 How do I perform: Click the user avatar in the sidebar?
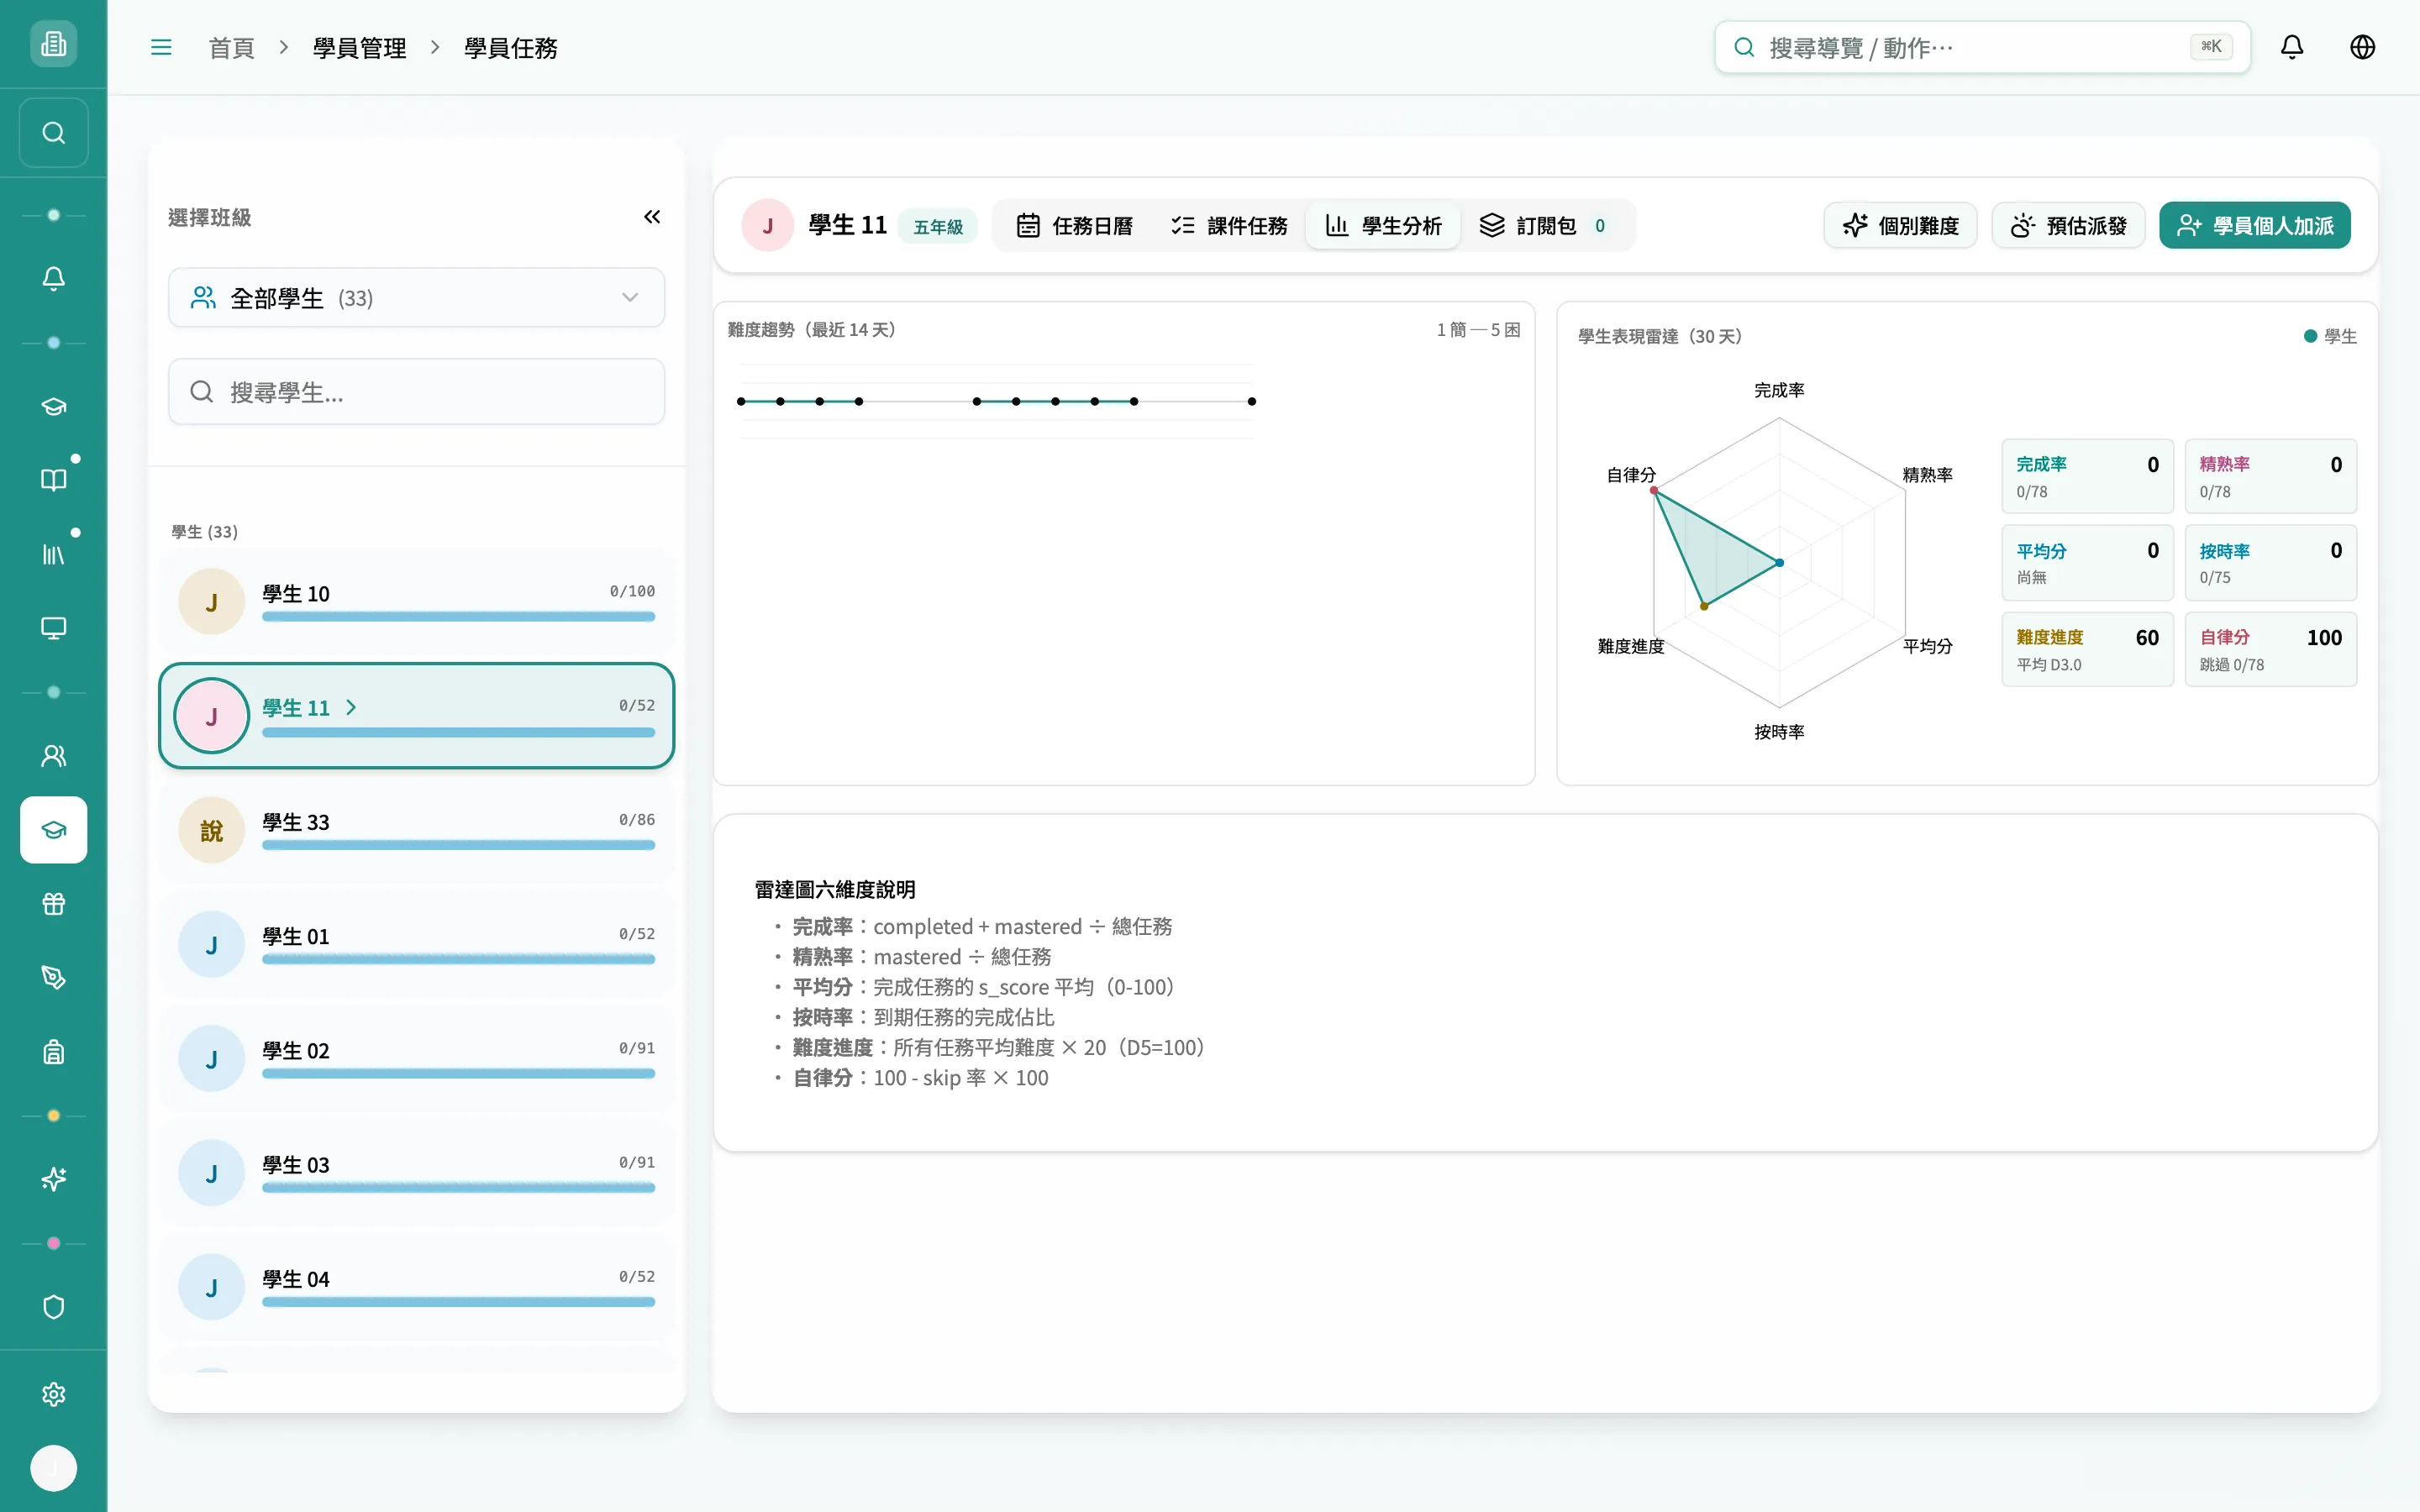tap(53, 1468)
